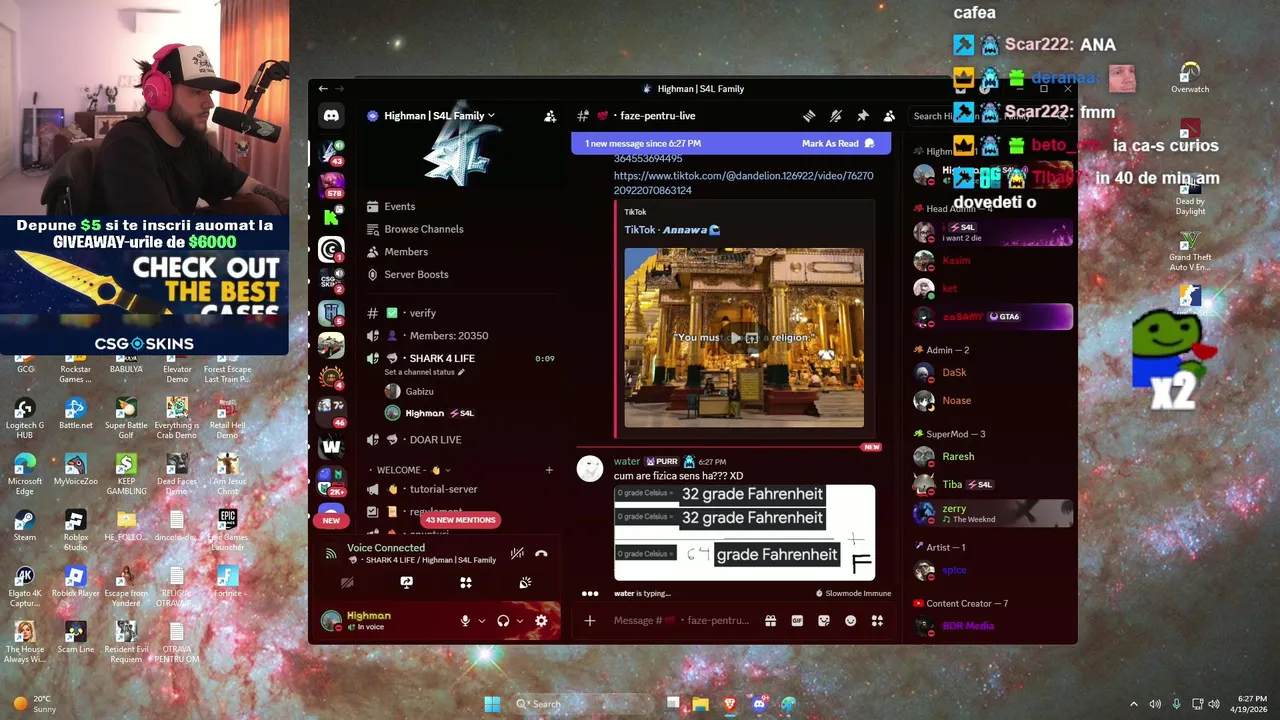Mute the microphone

point(465,621)
